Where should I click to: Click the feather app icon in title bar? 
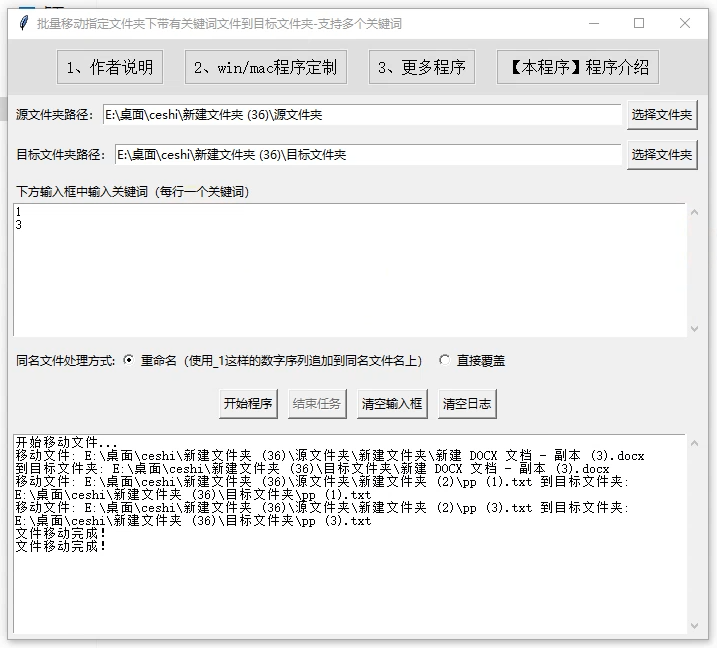(24, 23)
